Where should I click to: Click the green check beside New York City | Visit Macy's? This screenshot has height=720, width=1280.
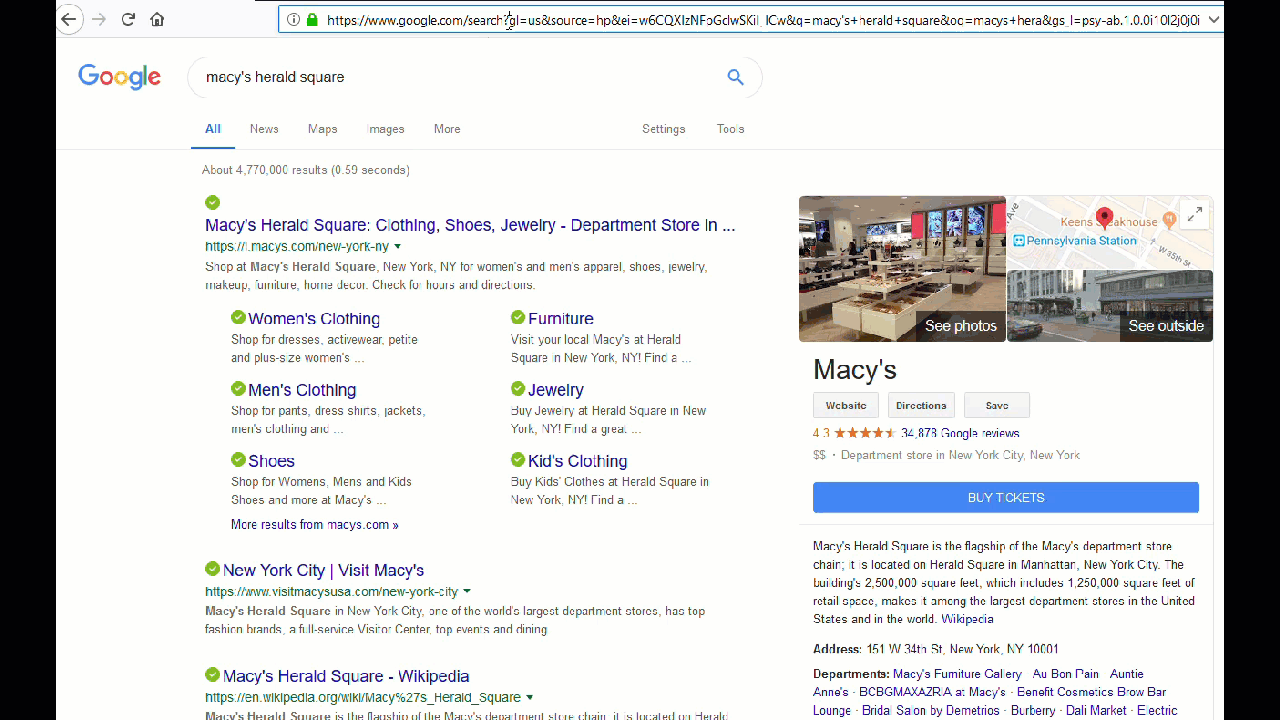coord(212,568)
